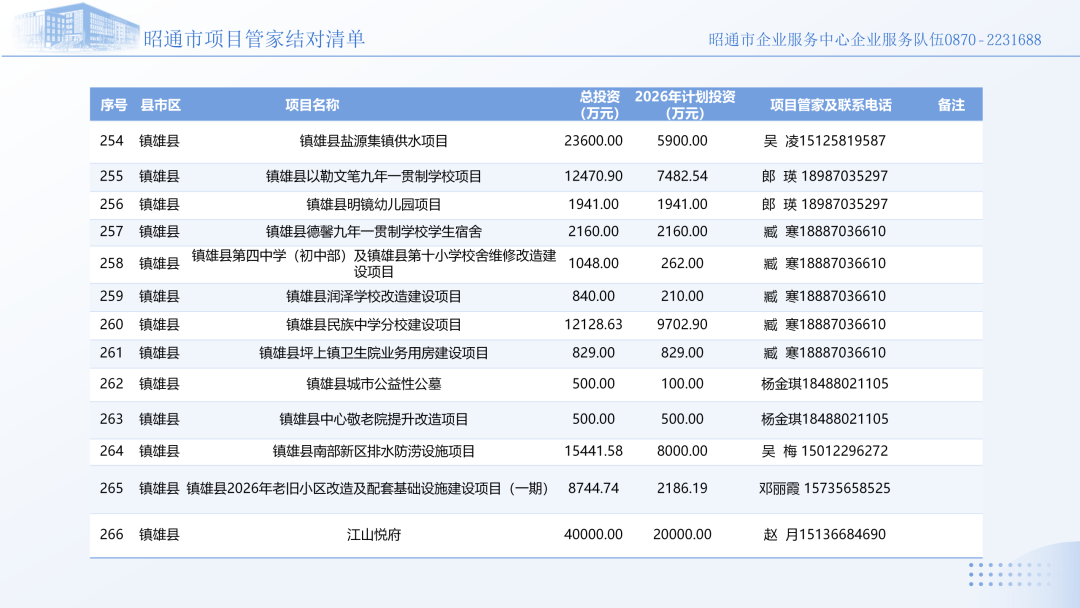Screen dimensions: 1080x608
Task: Select the 2026年老旧小区改造 project name
Action: 368,489
